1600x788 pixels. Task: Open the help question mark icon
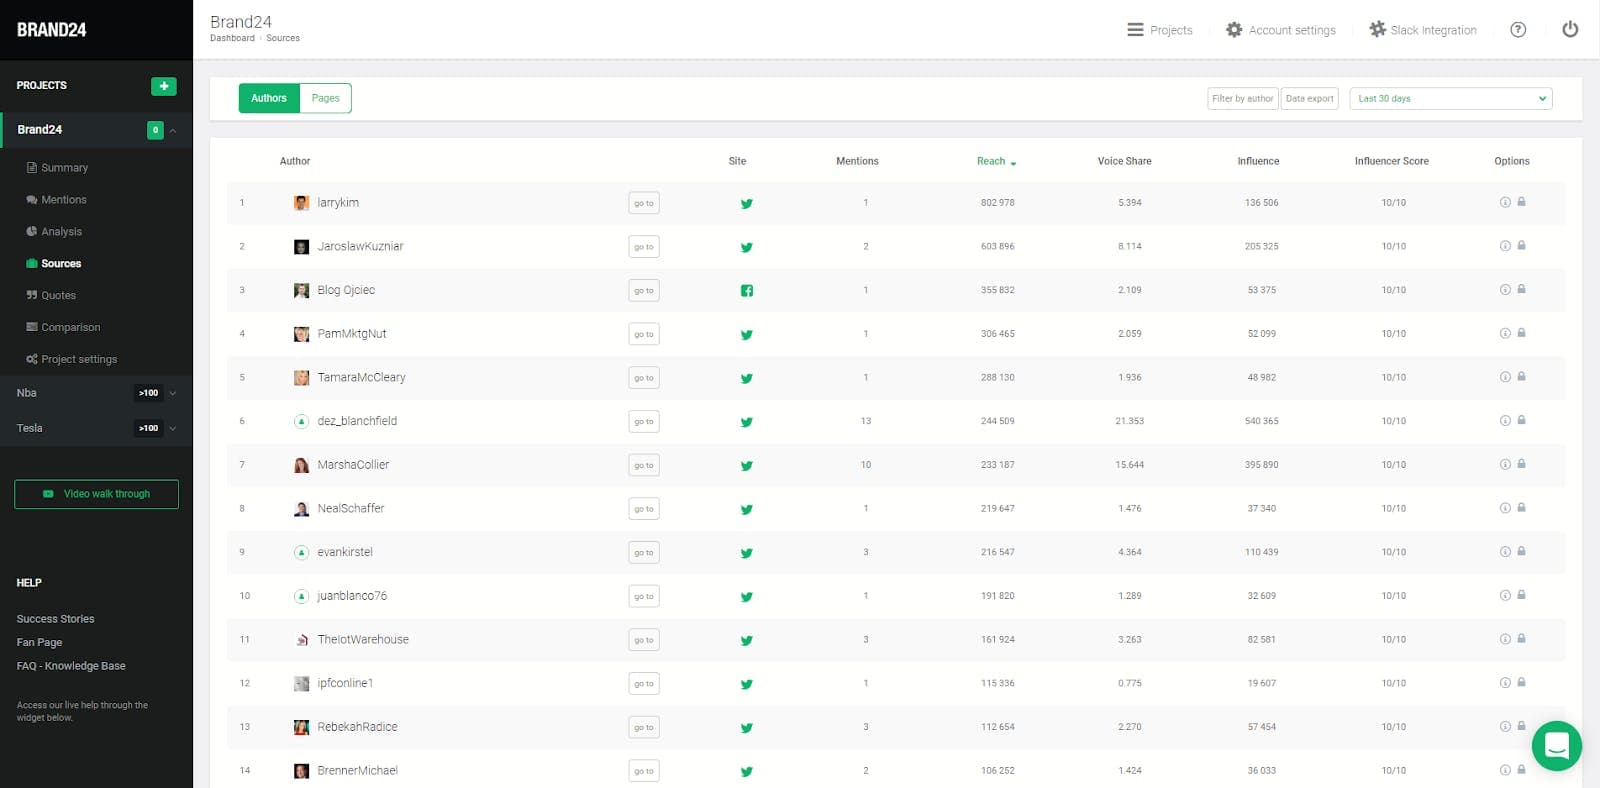(1518, 30)
